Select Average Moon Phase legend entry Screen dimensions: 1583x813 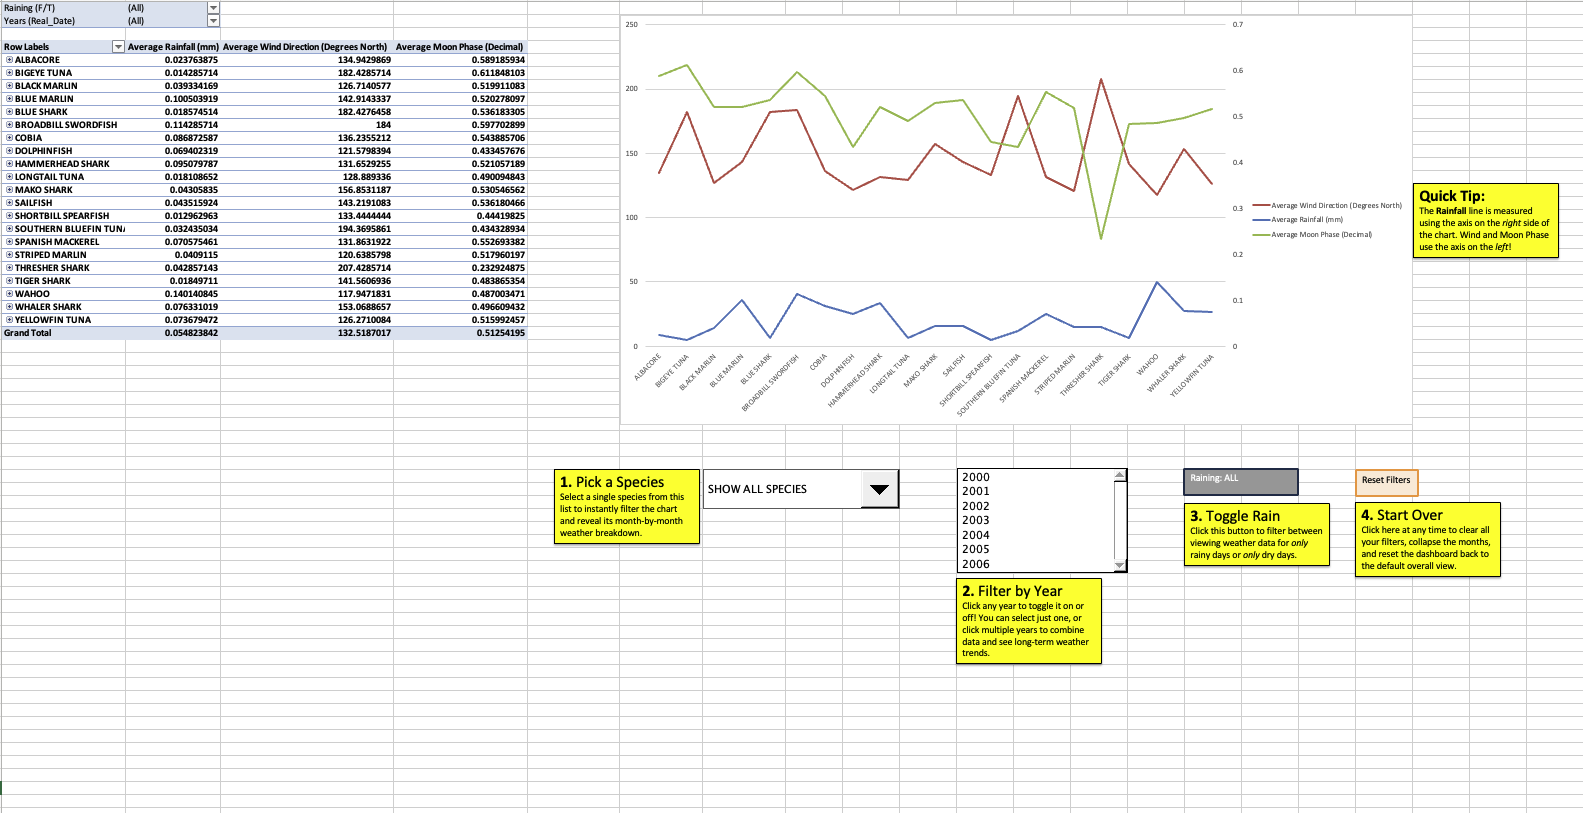(1313, 235)
